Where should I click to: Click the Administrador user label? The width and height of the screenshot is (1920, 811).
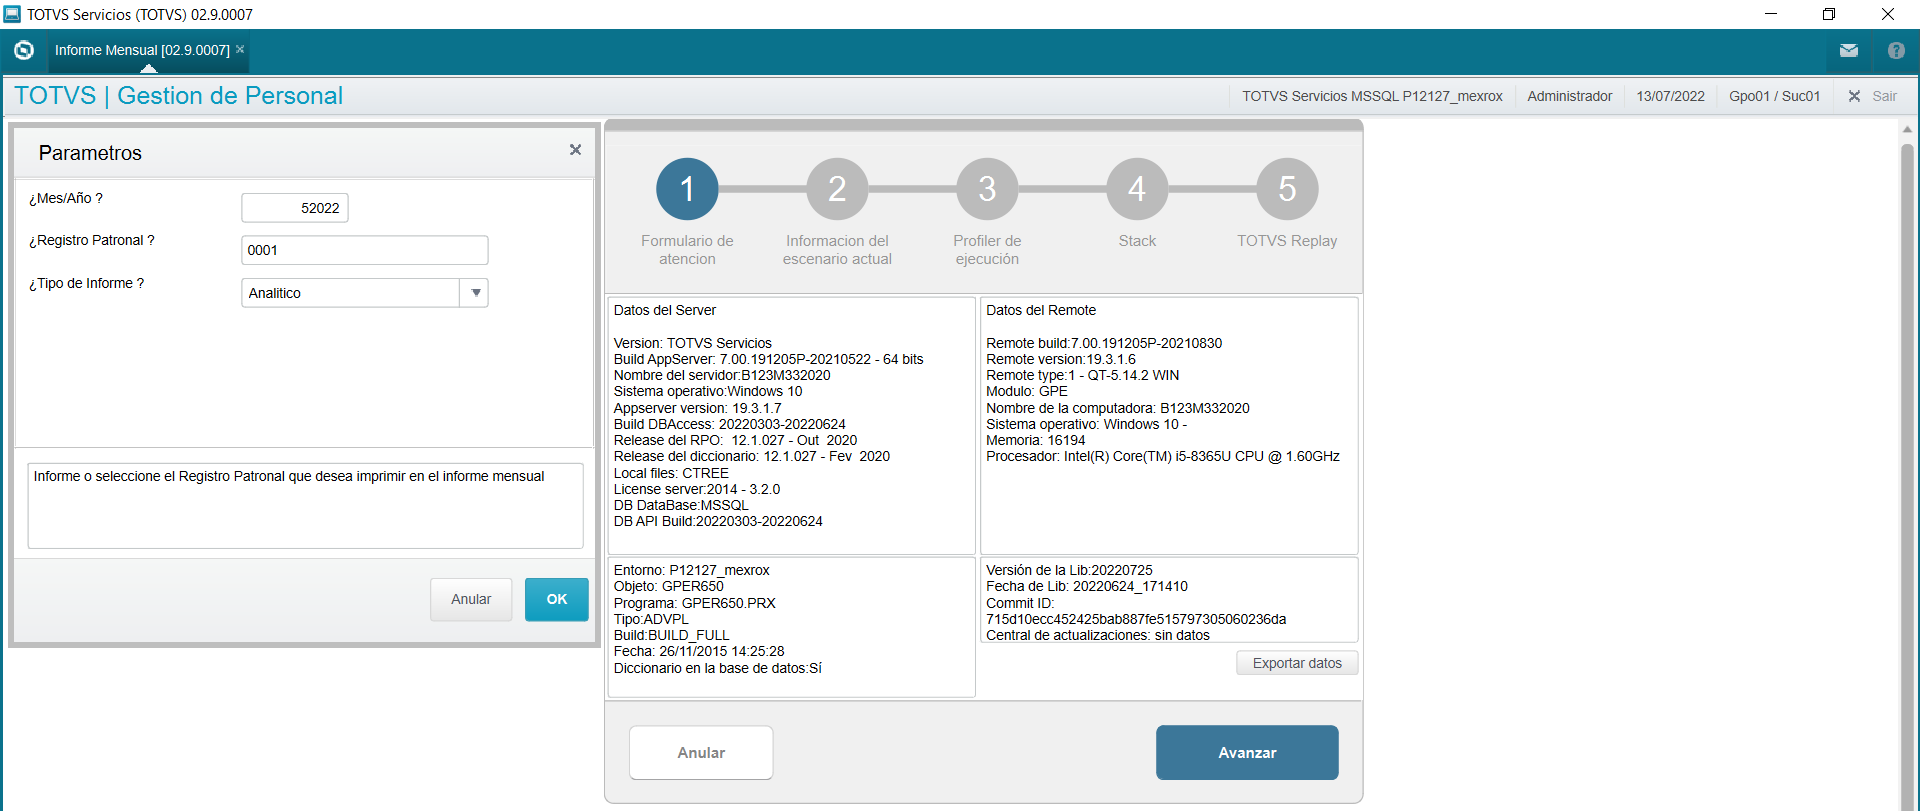[1569, 96]
